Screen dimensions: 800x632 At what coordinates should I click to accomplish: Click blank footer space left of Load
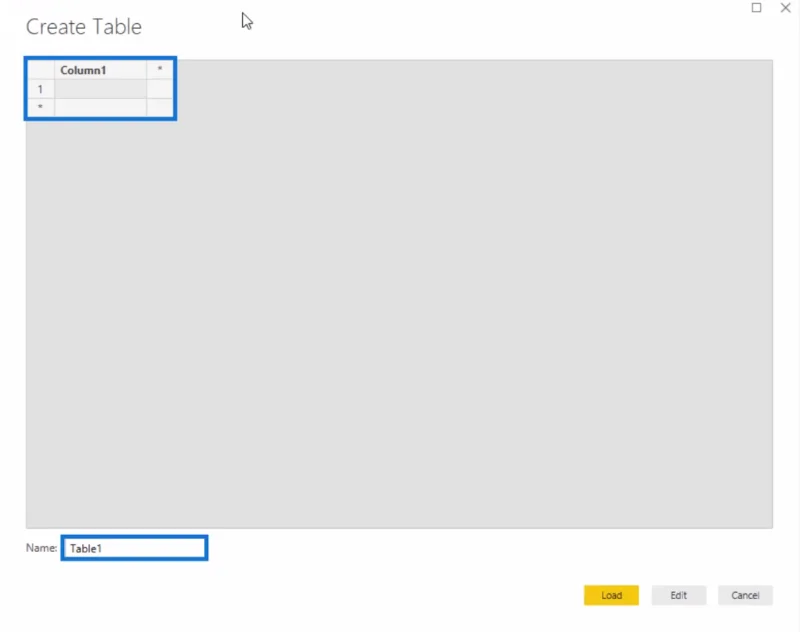click(x=395, y=595)
